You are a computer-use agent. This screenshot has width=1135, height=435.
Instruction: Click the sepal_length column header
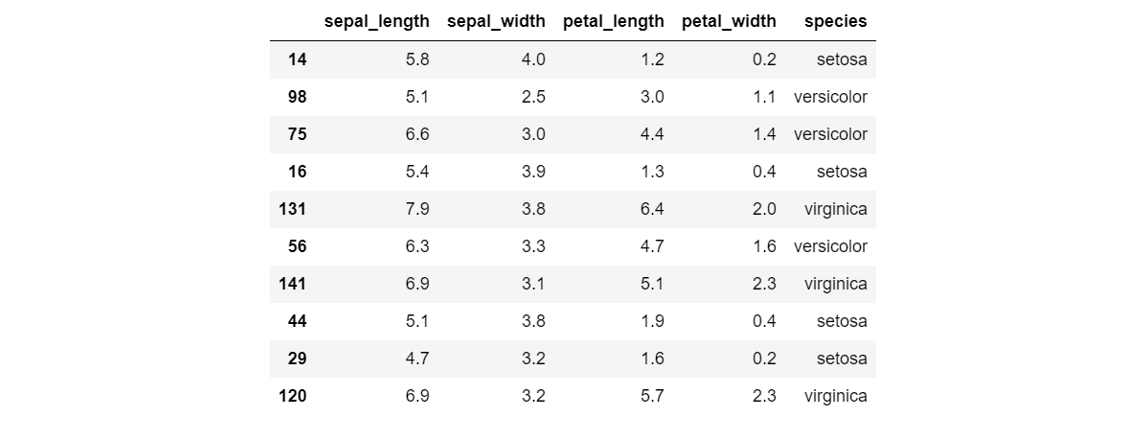(376, 21)
